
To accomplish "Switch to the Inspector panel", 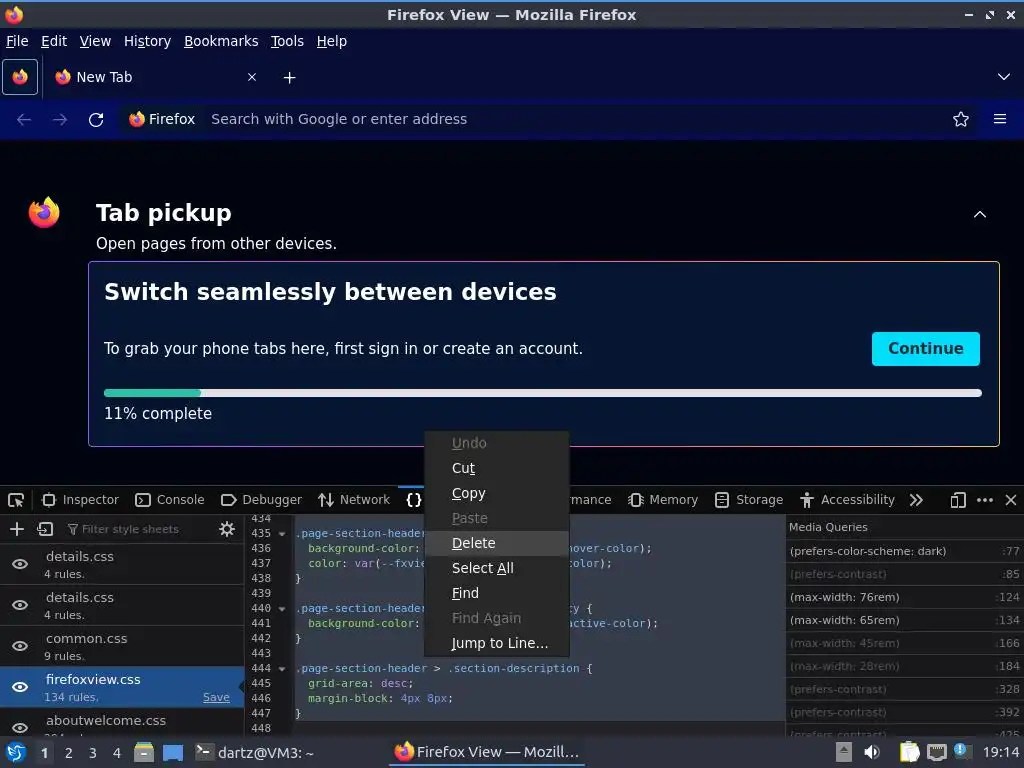I will click(x=80, y=500).
